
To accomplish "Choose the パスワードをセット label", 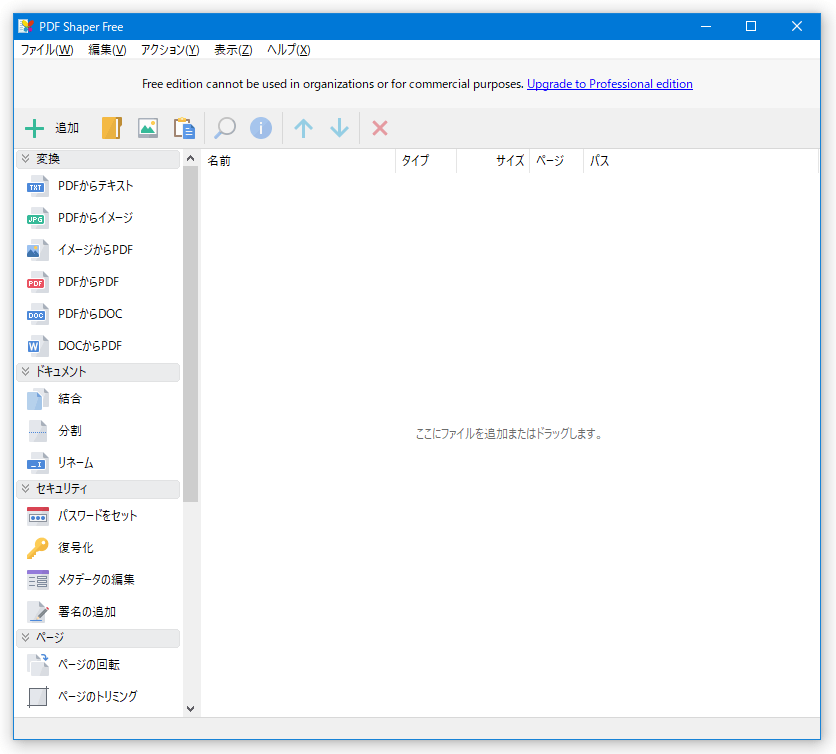I will [x=98, y=516].
